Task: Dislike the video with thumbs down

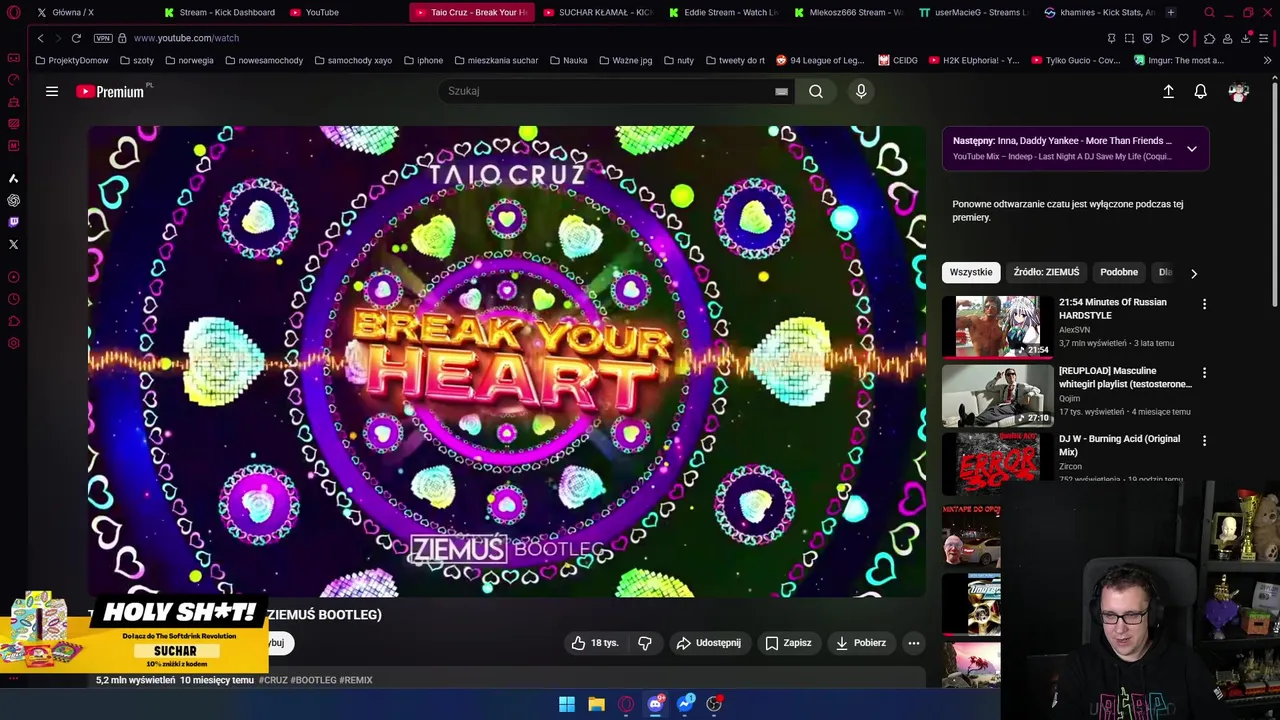Action: click(645, 643)
